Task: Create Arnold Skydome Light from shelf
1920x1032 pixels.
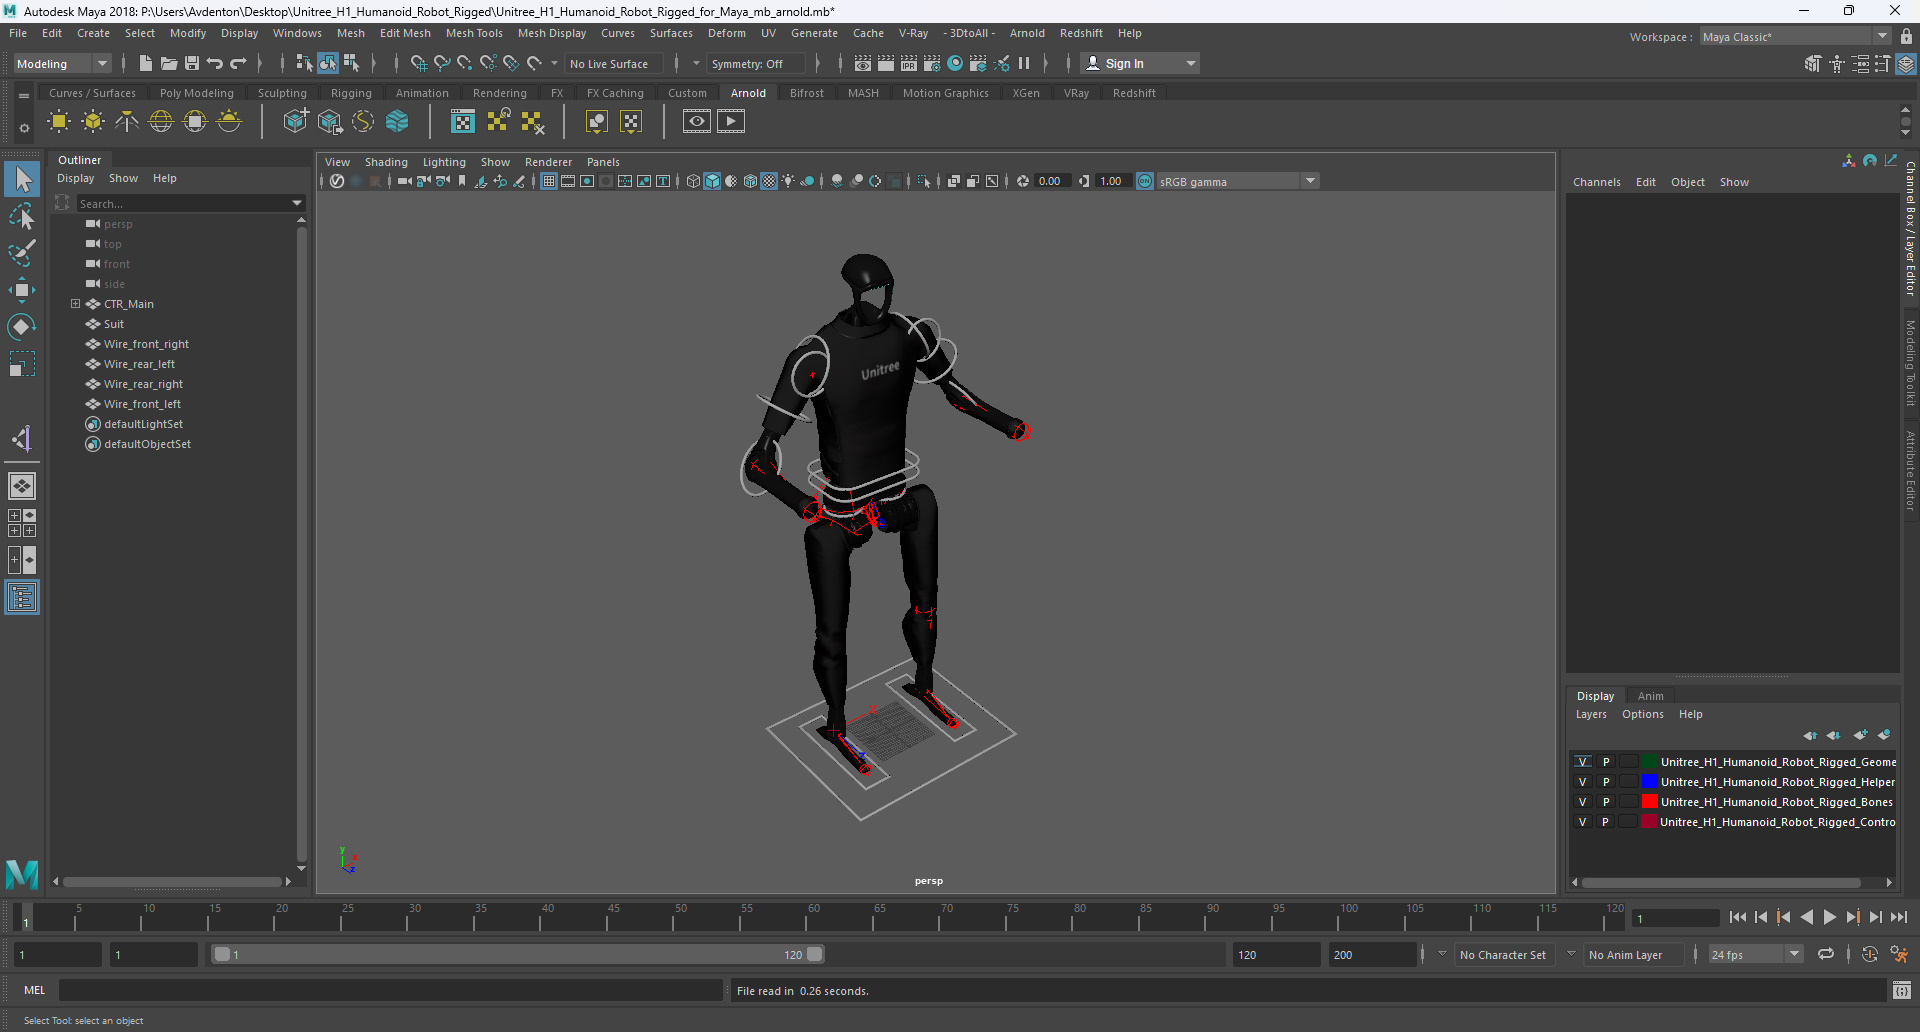Action: (x=161, y=122)
